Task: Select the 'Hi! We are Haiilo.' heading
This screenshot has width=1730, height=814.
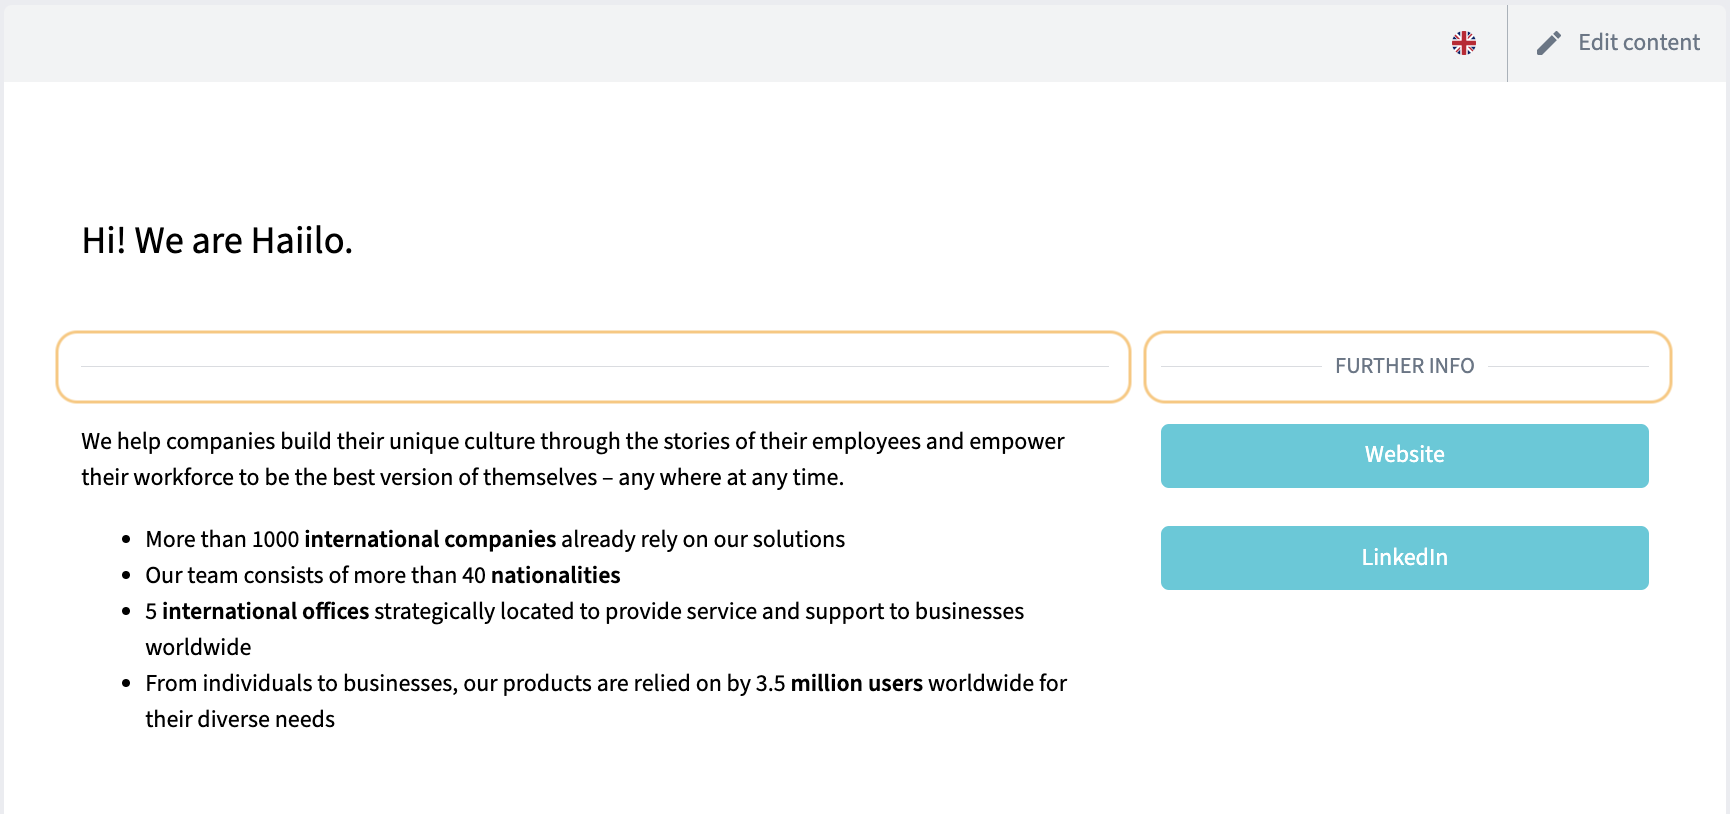Action: click(217, 241)
